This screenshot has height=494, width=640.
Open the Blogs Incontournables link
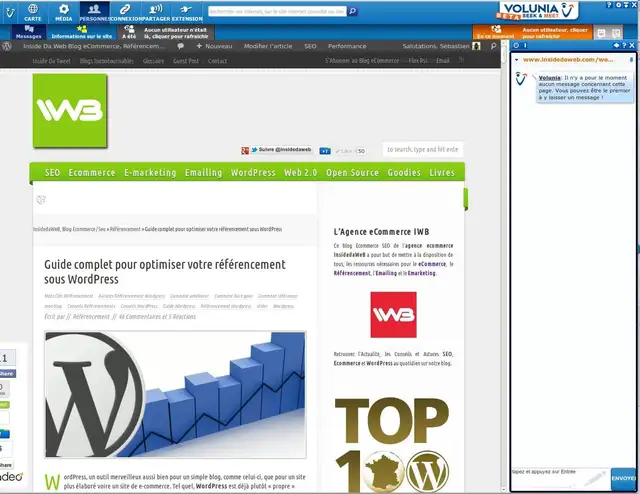pos(107,61)
